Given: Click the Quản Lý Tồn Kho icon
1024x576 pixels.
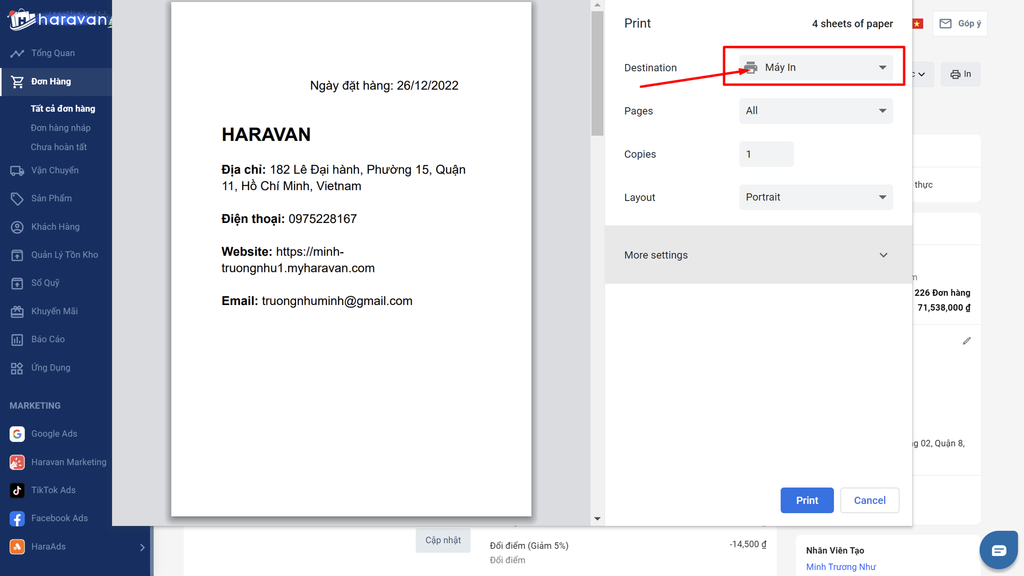Looking at the screenshot, I should click(17, 255).
